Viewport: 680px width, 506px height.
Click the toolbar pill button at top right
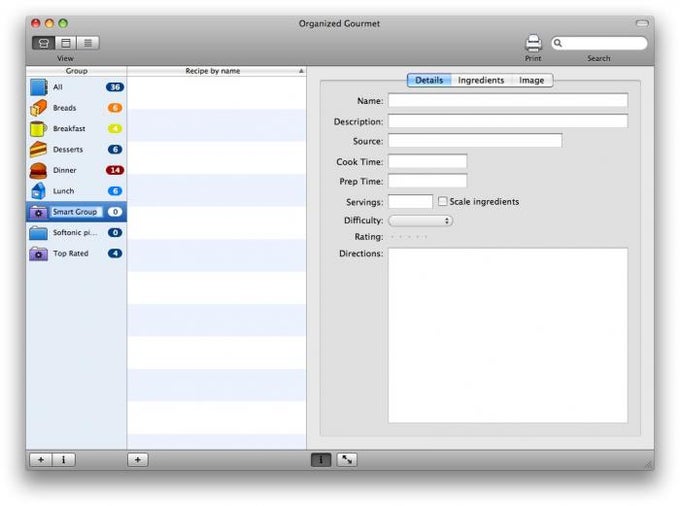[x=642, y=23]
